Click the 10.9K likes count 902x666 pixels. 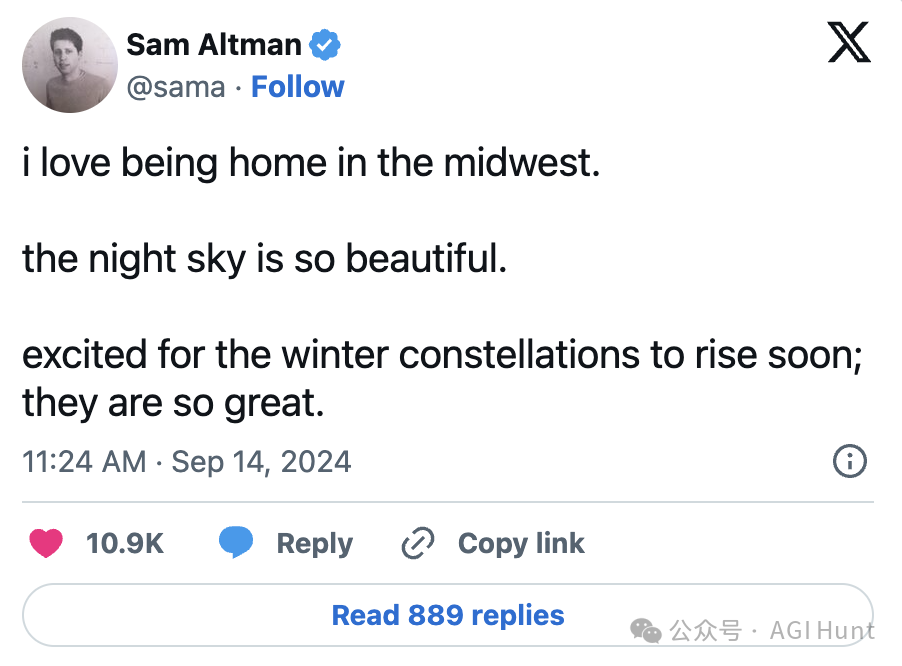click(125, 544)
